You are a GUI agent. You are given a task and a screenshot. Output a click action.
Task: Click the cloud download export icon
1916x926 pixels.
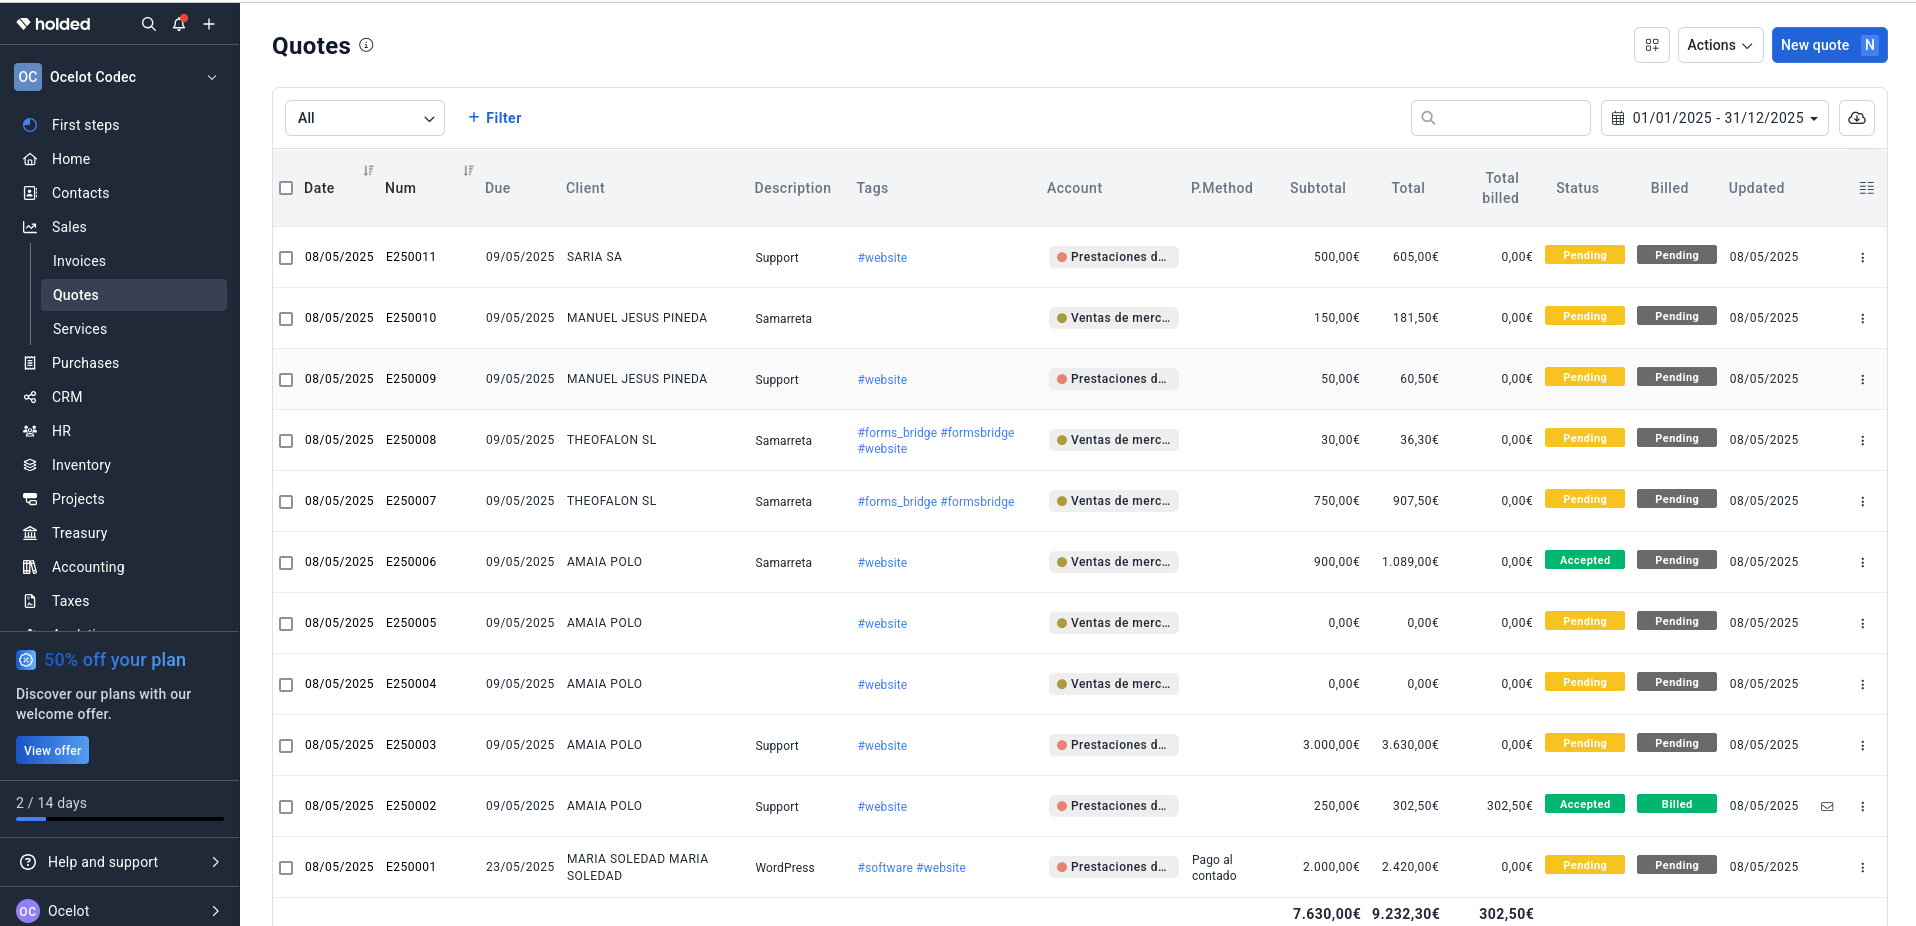pos(1856,118)
